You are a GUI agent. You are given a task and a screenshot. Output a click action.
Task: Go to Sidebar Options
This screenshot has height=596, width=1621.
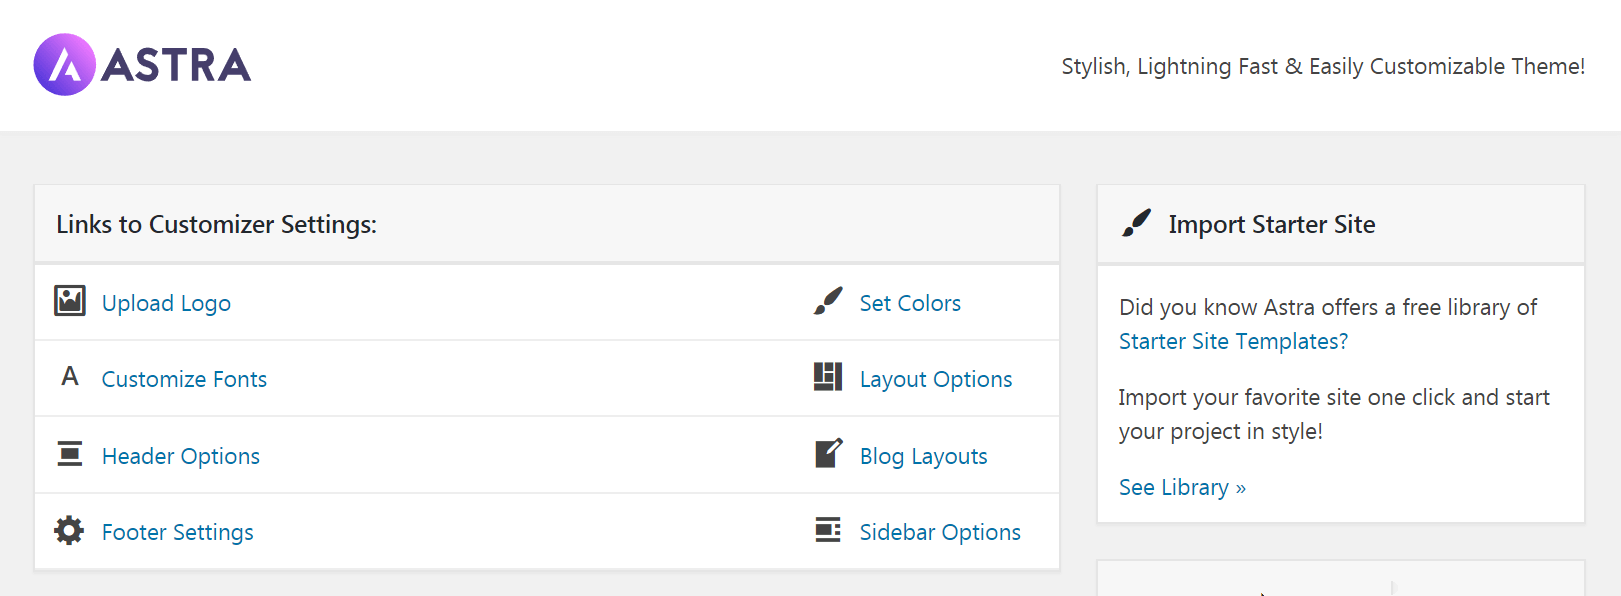pyautogui.click(x=940, y=532)
